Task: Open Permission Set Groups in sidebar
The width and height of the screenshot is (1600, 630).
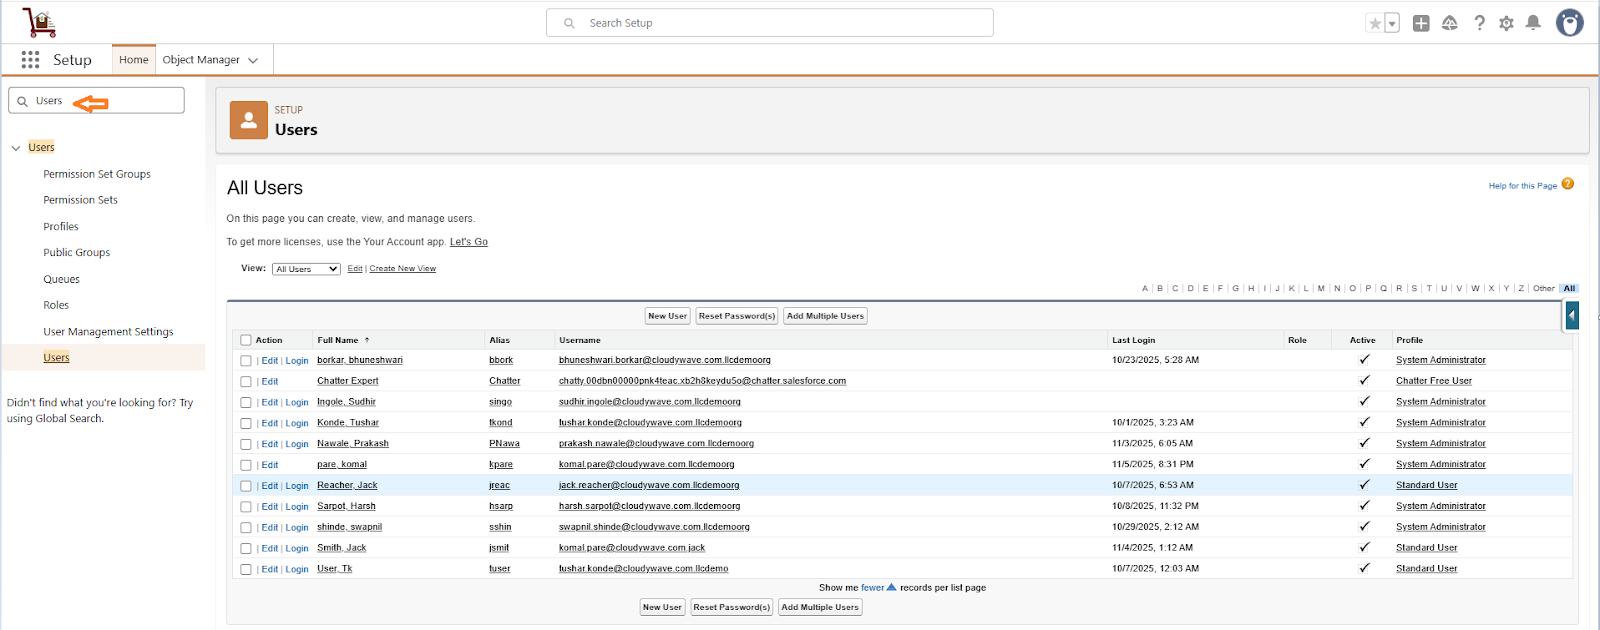Action: click(x=97, y=174)
